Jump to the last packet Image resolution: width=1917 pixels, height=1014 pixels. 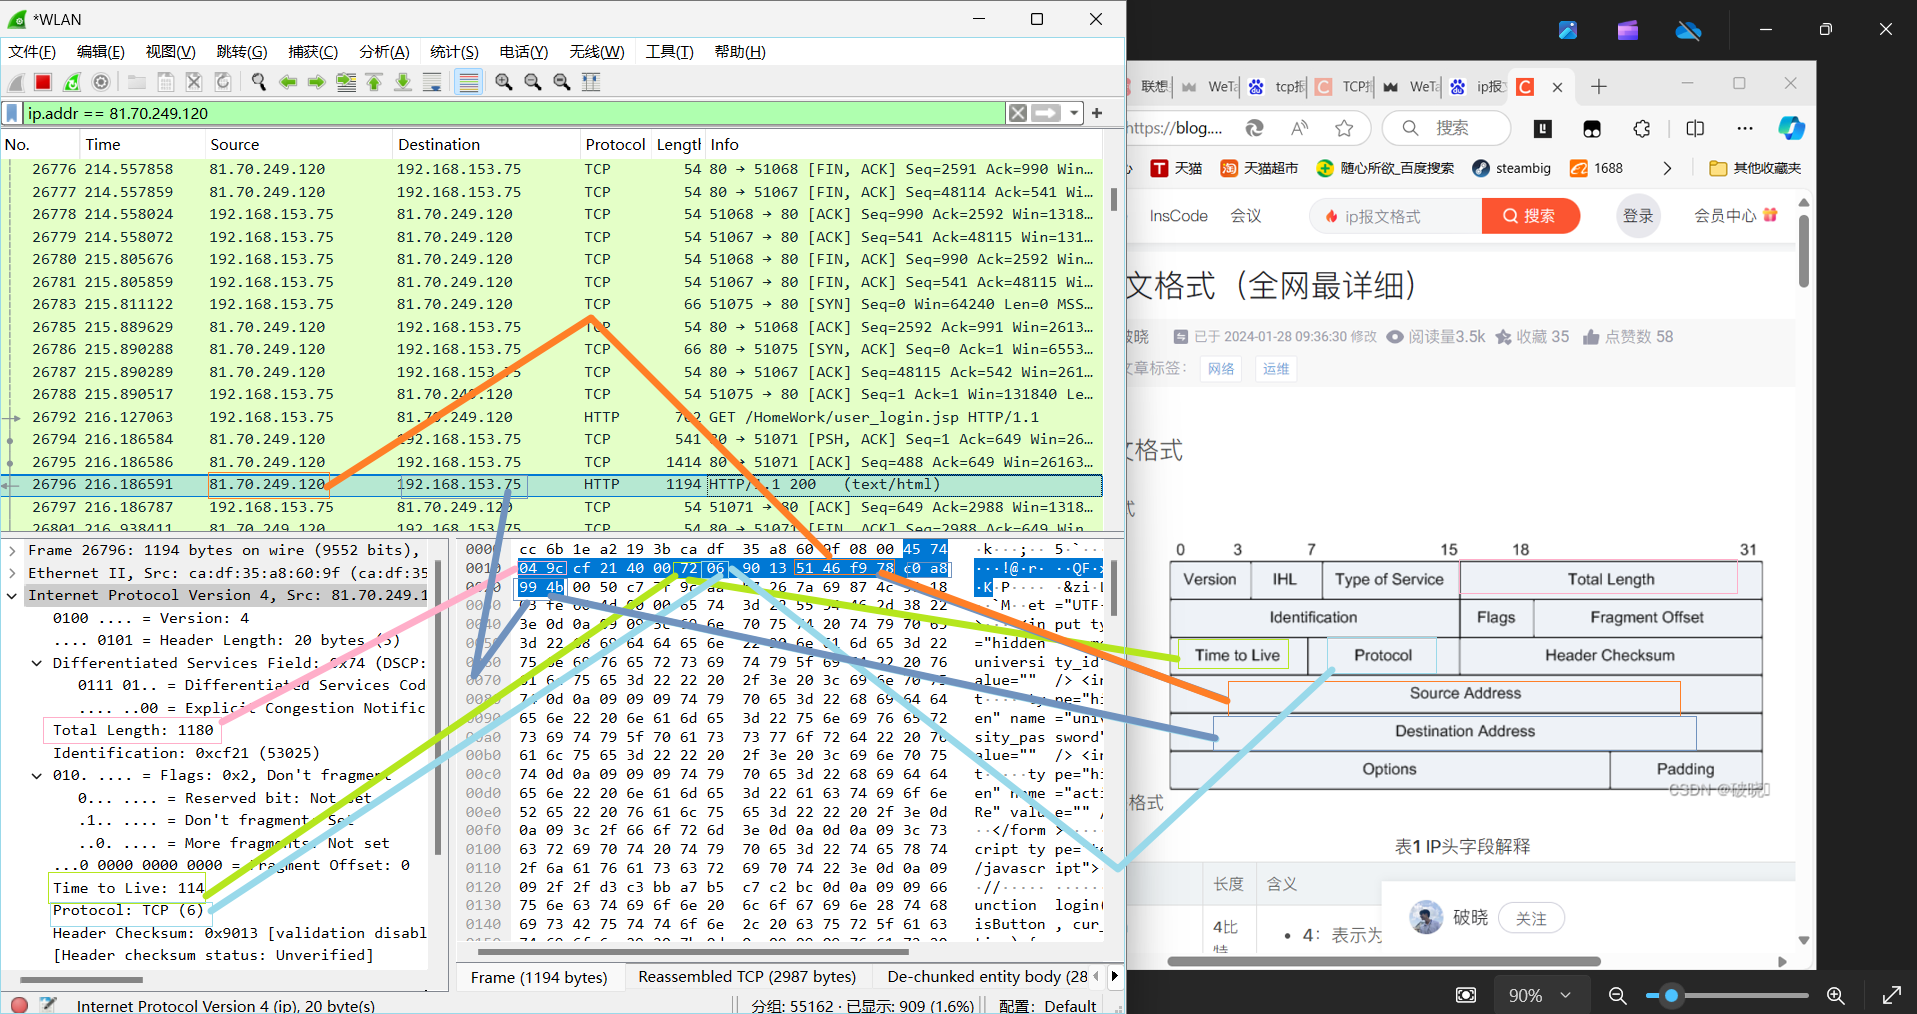click(x=403, y=82)
